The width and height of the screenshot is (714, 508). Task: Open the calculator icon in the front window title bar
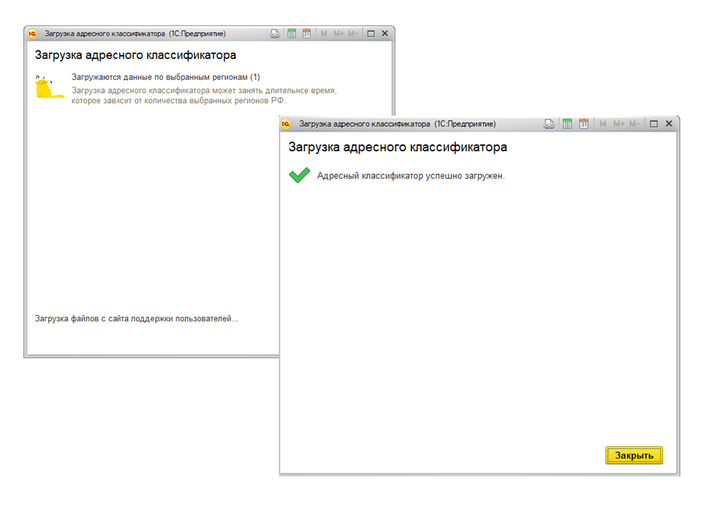(x=567, y=124)
